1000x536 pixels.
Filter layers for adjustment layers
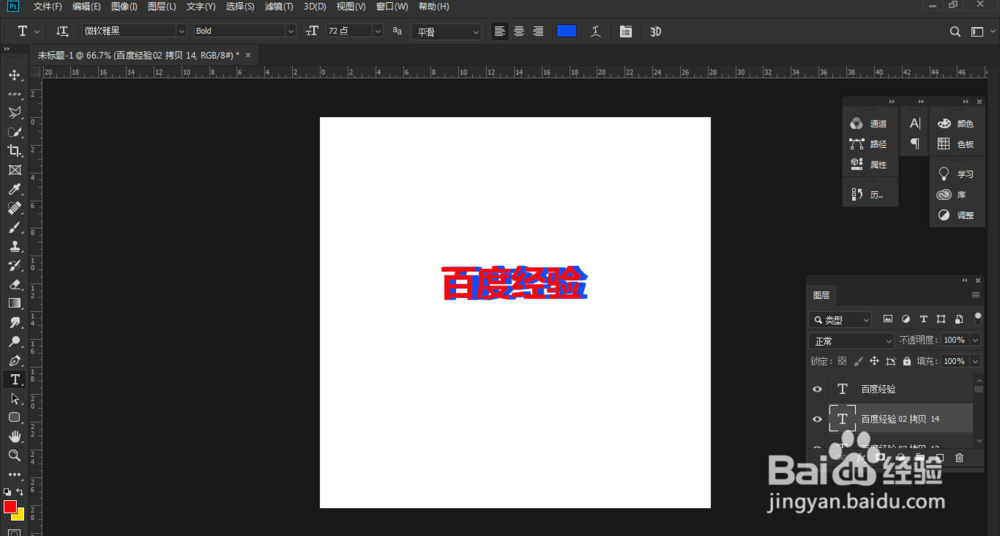906,319
